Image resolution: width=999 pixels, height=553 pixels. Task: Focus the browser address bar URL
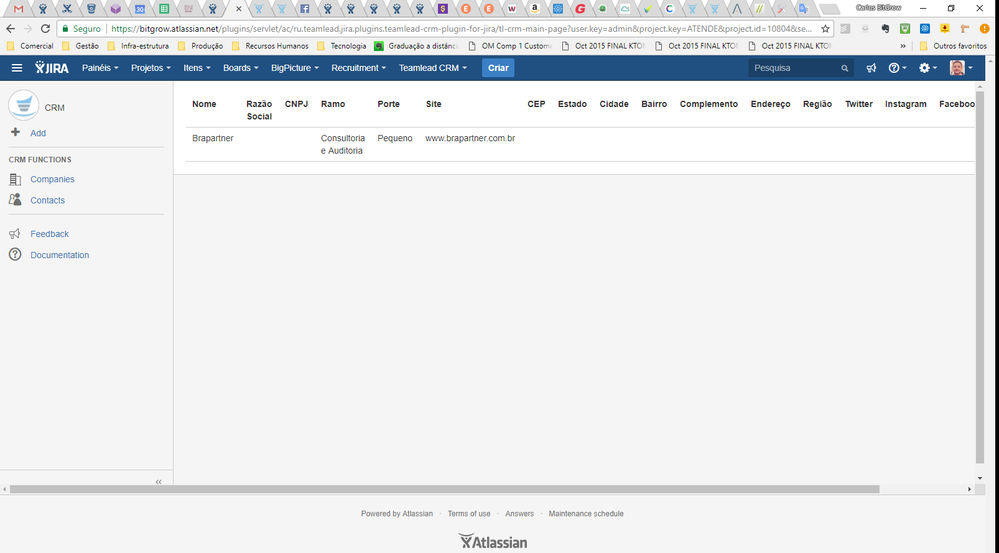click(x=461, y=29)
